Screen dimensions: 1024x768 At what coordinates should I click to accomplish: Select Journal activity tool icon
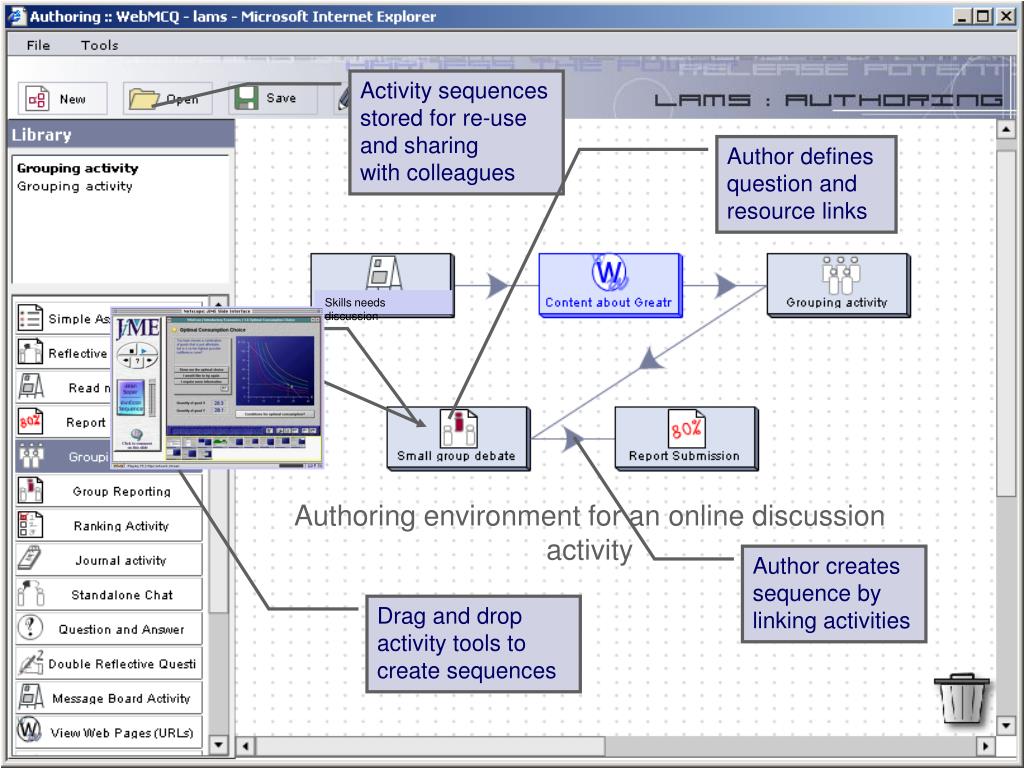click(30, 560)
